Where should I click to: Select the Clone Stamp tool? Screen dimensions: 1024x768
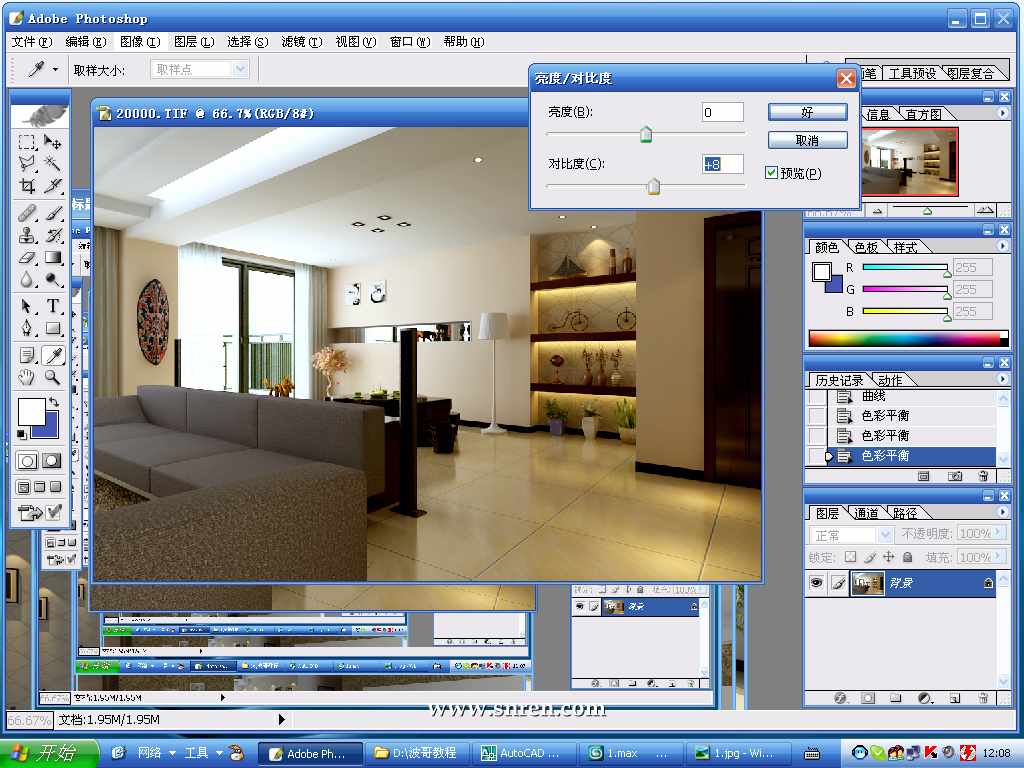coord(27,235)
